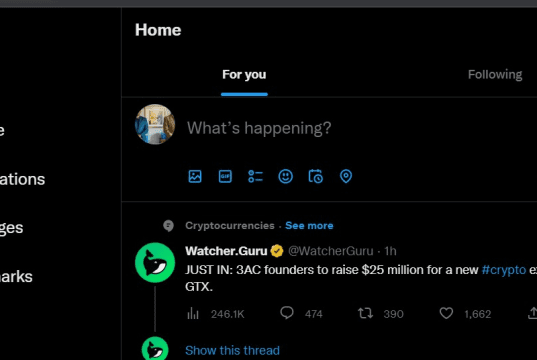
Task: Click the Cryptocurrencies topic bubble icon
Action: tap(168, 226)
